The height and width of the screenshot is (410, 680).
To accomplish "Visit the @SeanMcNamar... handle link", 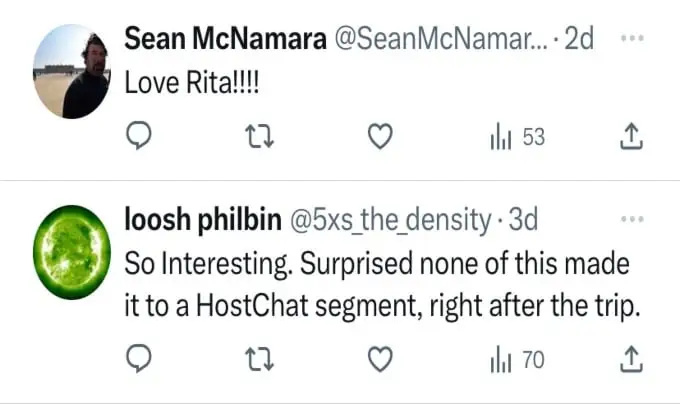I will click(x=441, y=39).
